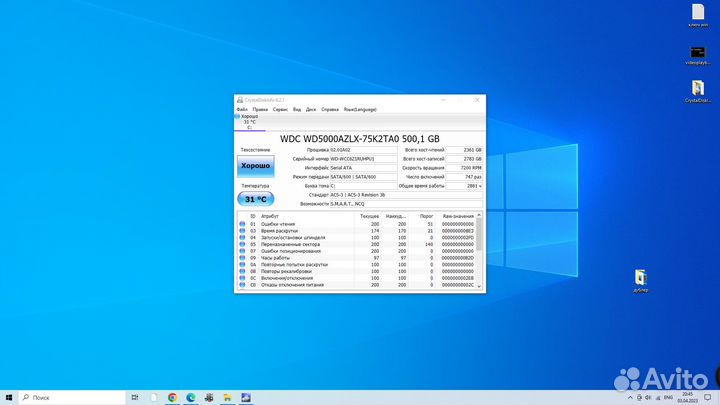Open Microsoft Edge from the taskbar
720x405 pixels.
[x=191, y=397]
